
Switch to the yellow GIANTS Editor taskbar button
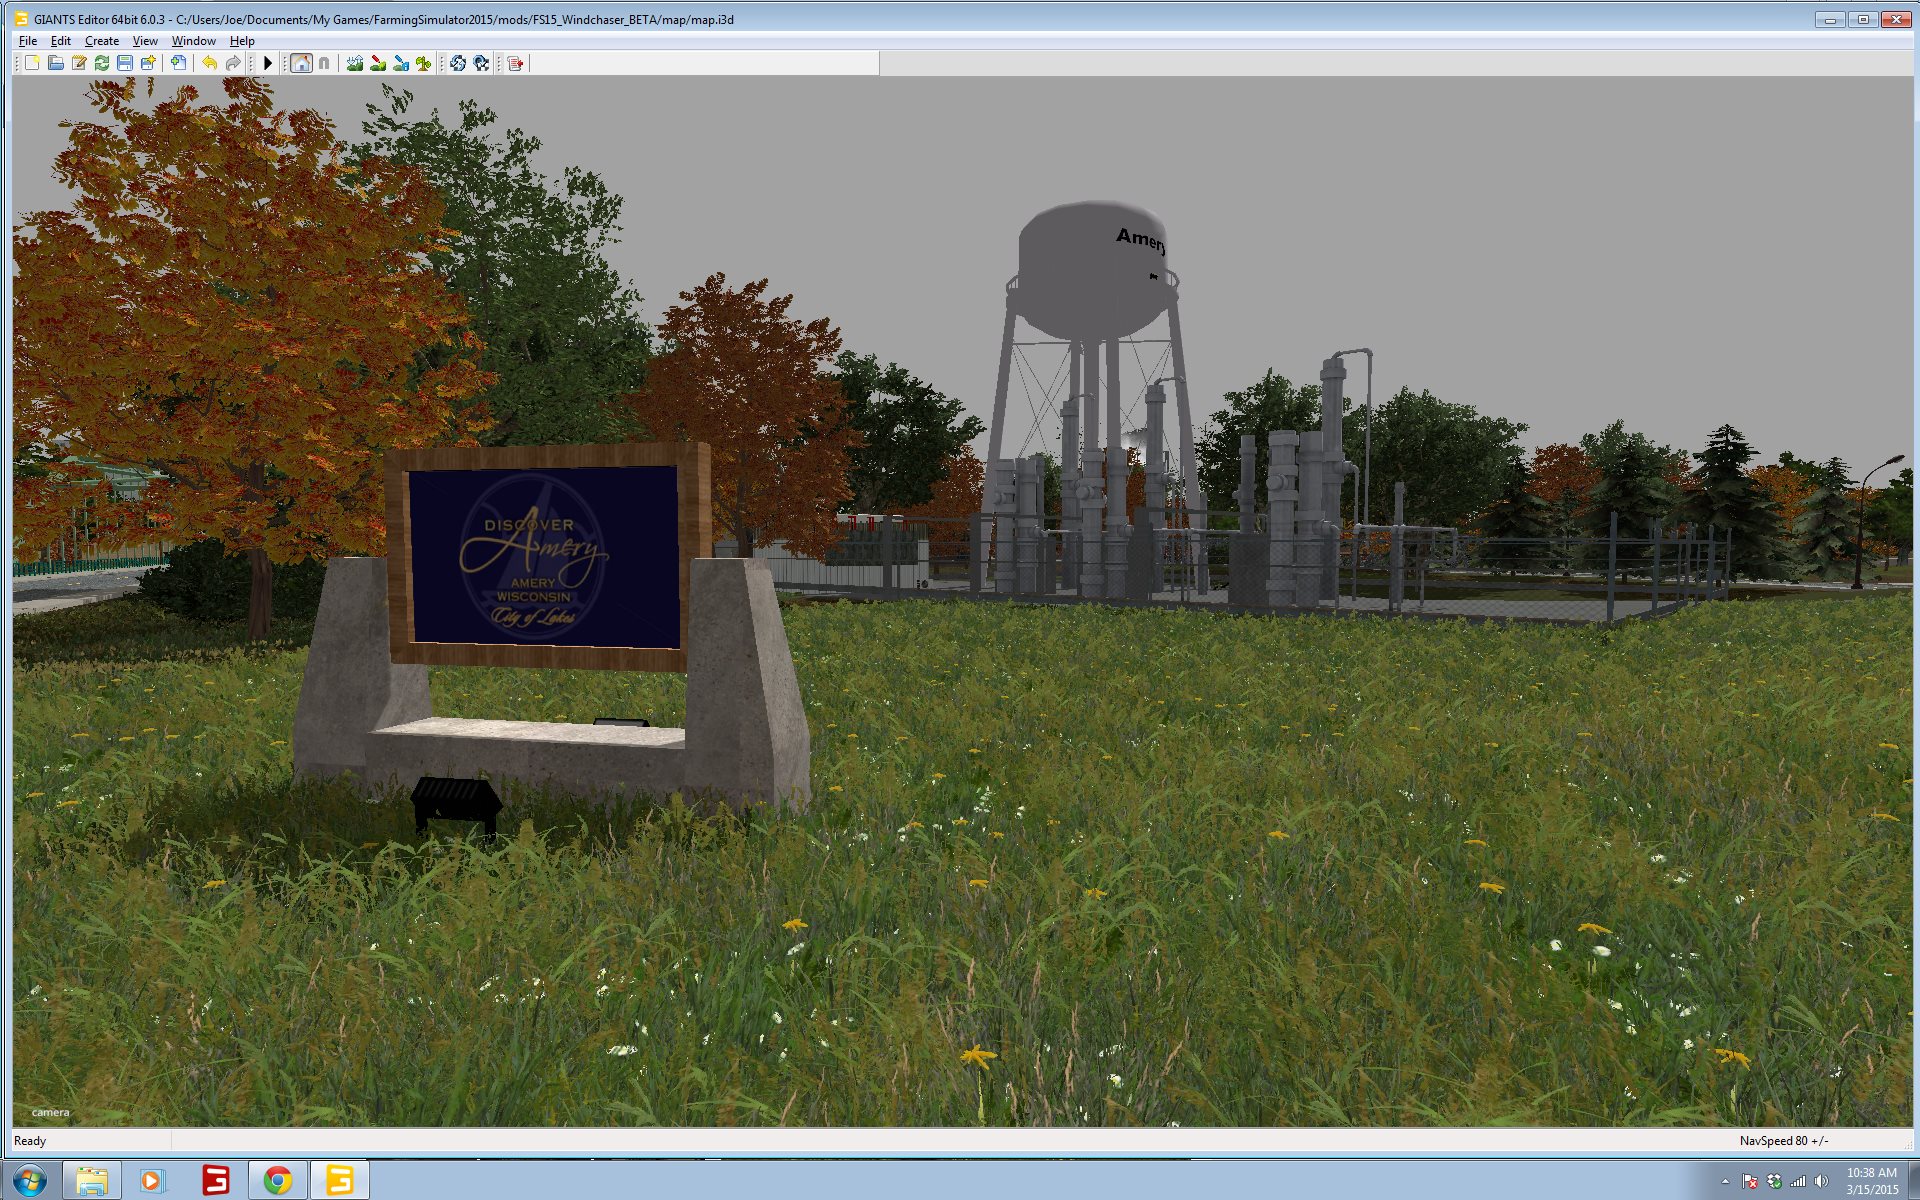340,1181
